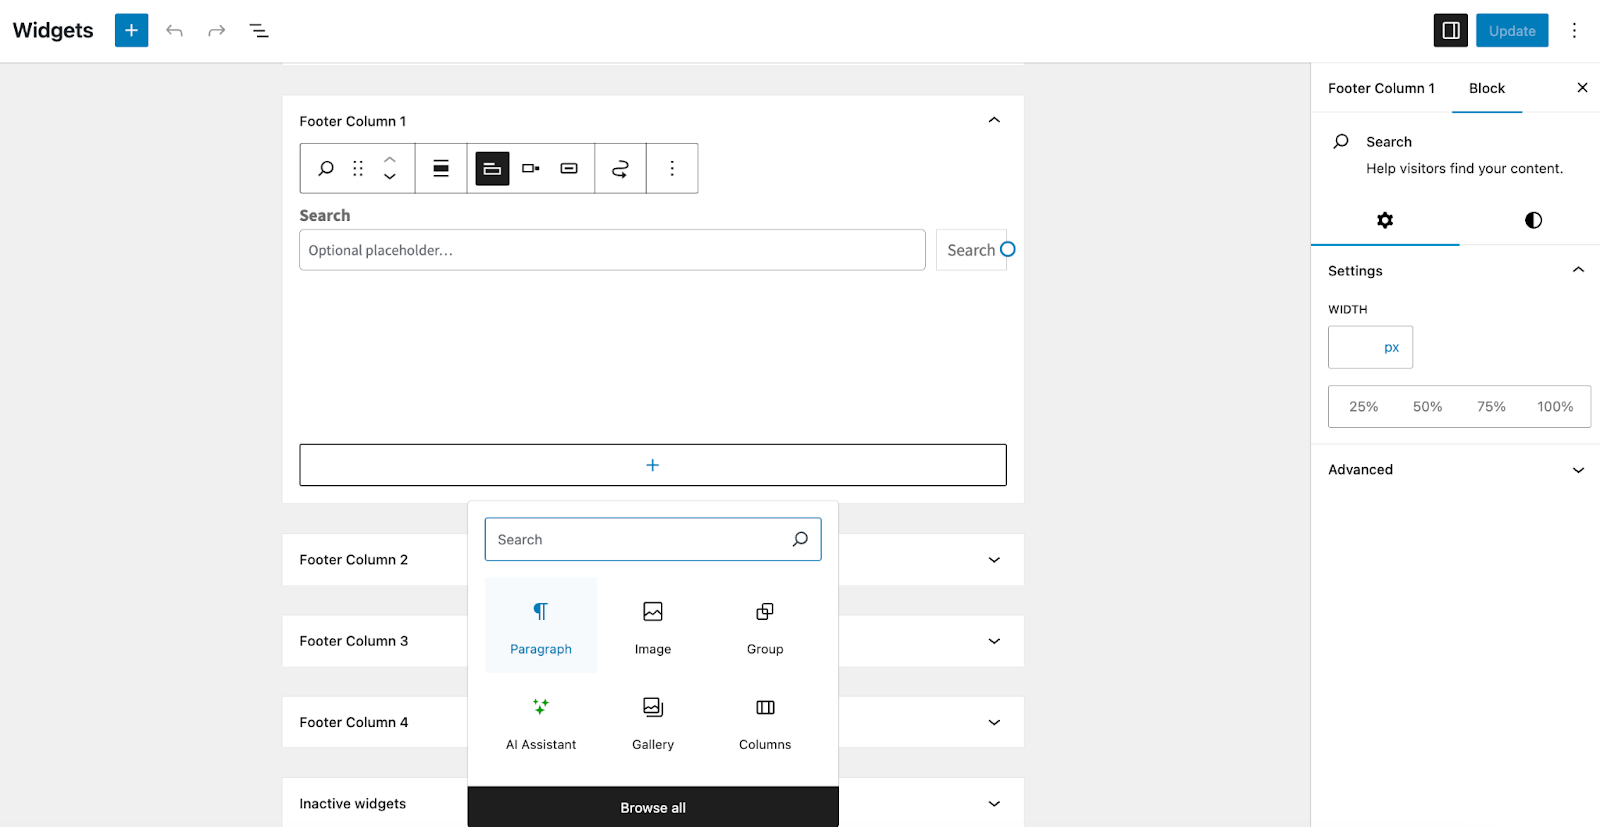Open the list view outline
Screen dimensions: 1600x827
click(x=259, y=31)
